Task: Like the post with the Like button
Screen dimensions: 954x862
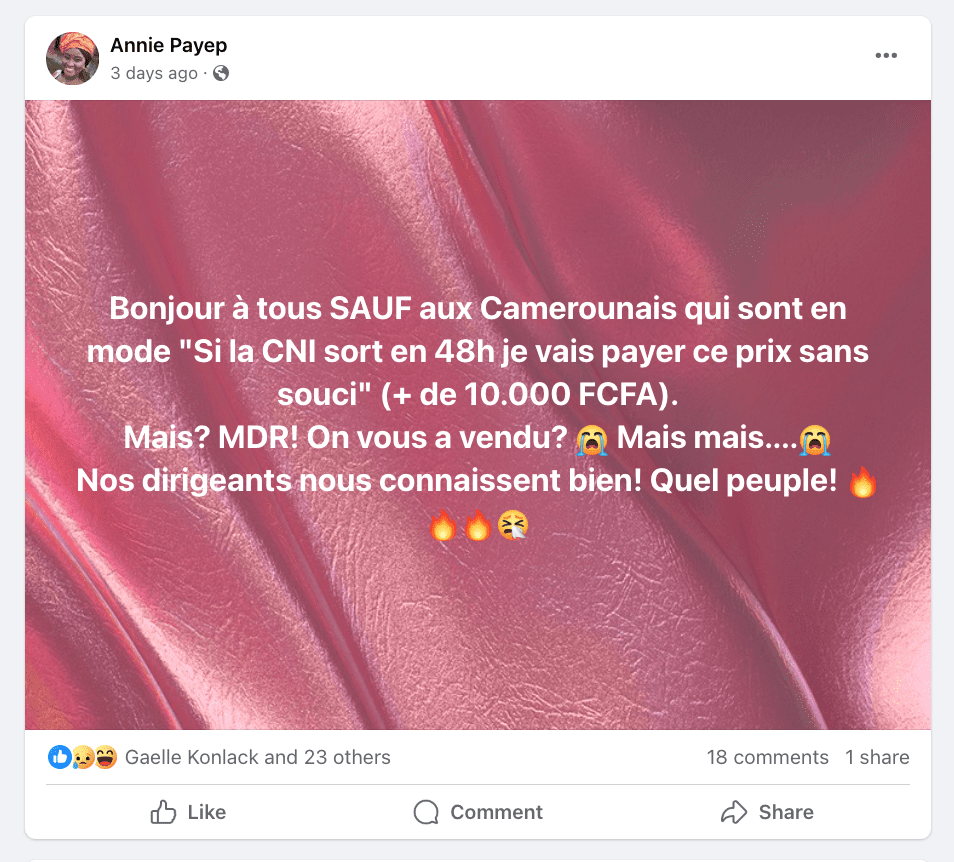Action: point(188,812)
